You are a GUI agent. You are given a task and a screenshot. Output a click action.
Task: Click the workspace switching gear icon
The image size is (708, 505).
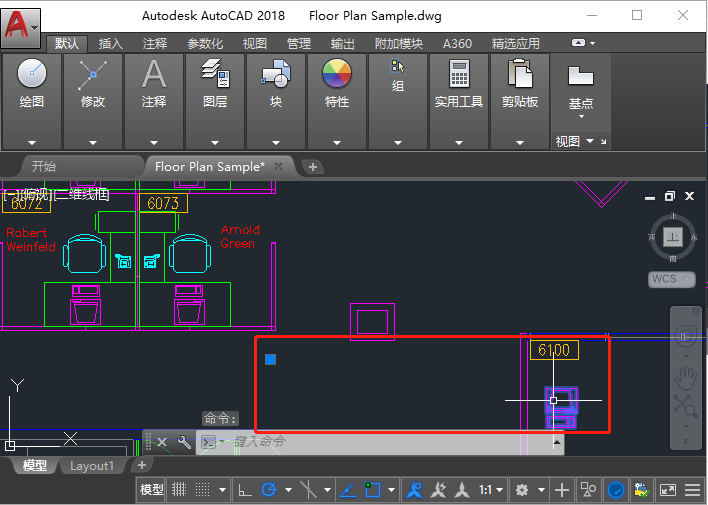click(x=522, y=490)
